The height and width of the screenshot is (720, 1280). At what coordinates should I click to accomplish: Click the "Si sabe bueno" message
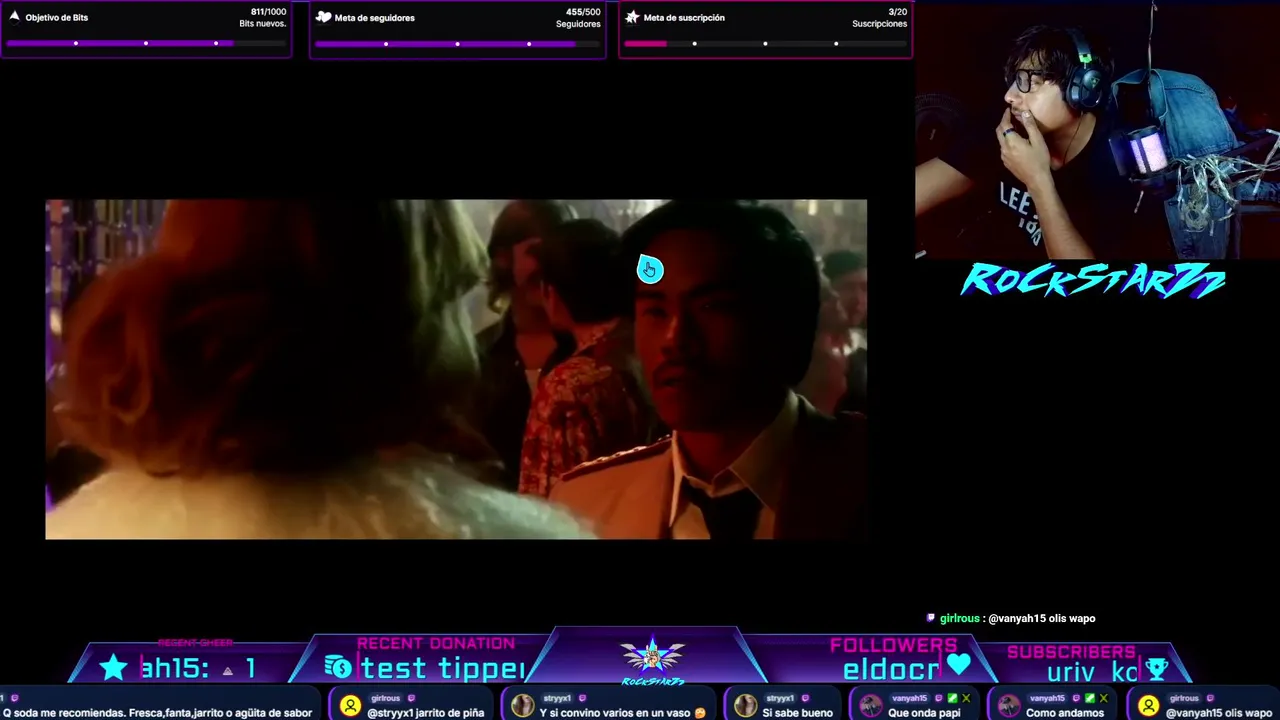tap(797, 713)
